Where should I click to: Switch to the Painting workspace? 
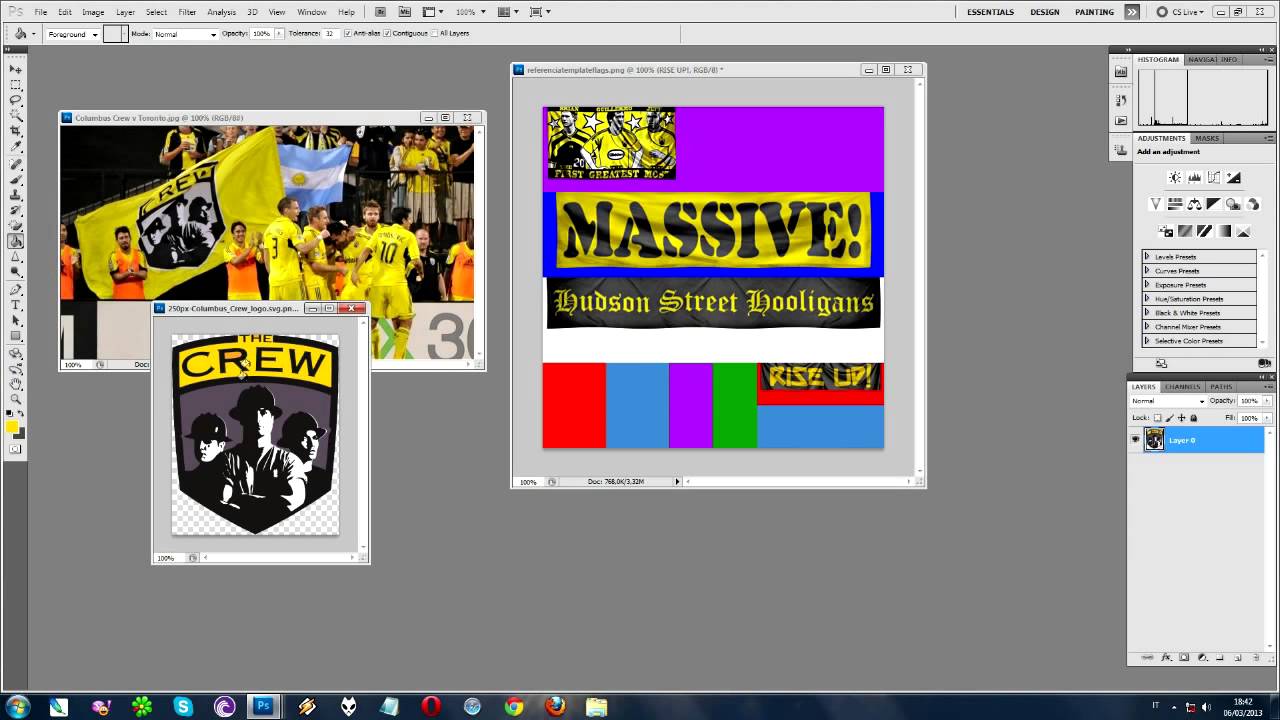click(x=1094, y=12)
